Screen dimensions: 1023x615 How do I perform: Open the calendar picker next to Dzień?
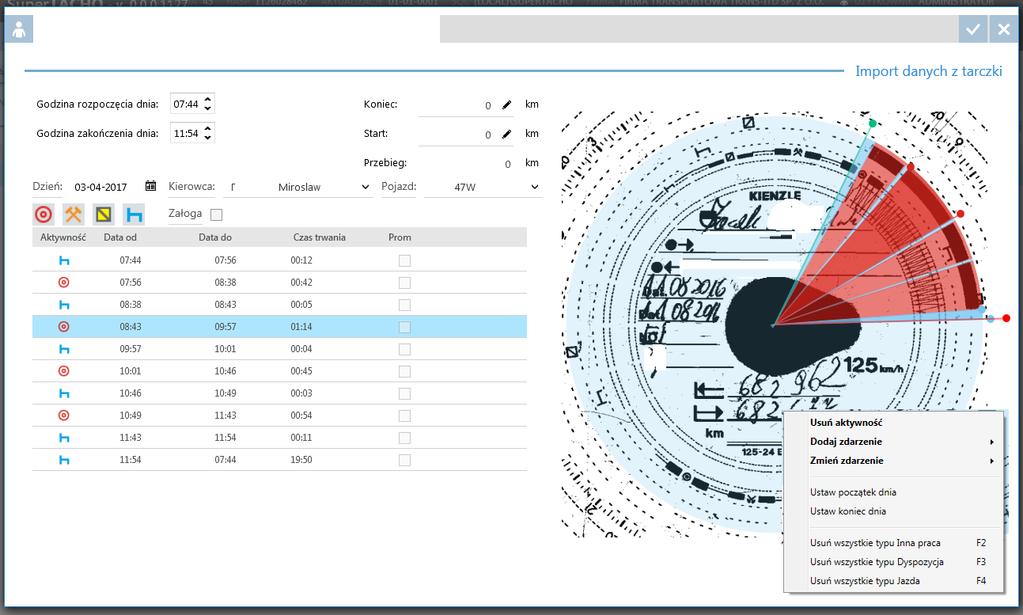(150, 186)
